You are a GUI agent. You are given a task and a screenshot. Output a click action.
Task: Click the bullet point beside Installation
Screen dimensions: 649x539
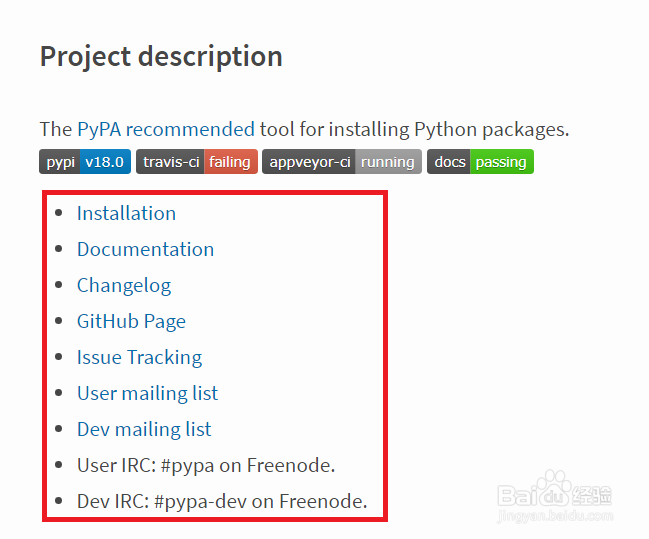coord(58,213)
